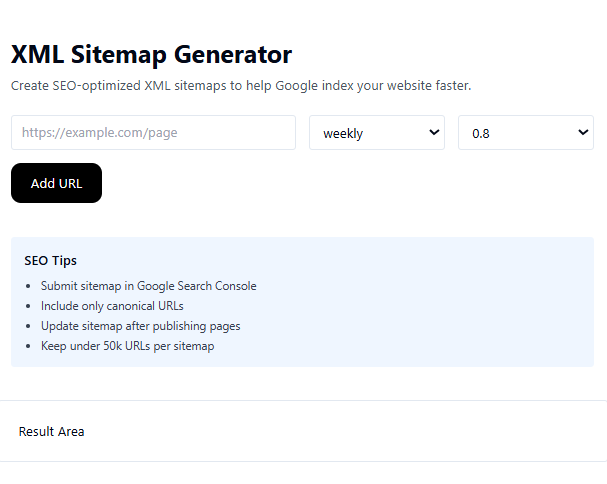Click bullet point before Update sitemap tip
The height and width of the screenshot is (484, 607).
[x=27, y=326]
